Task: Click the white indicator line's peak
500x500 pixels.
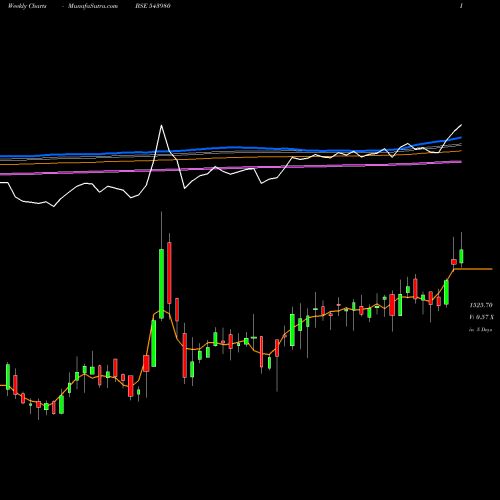Action: click(x=161, y=126)
